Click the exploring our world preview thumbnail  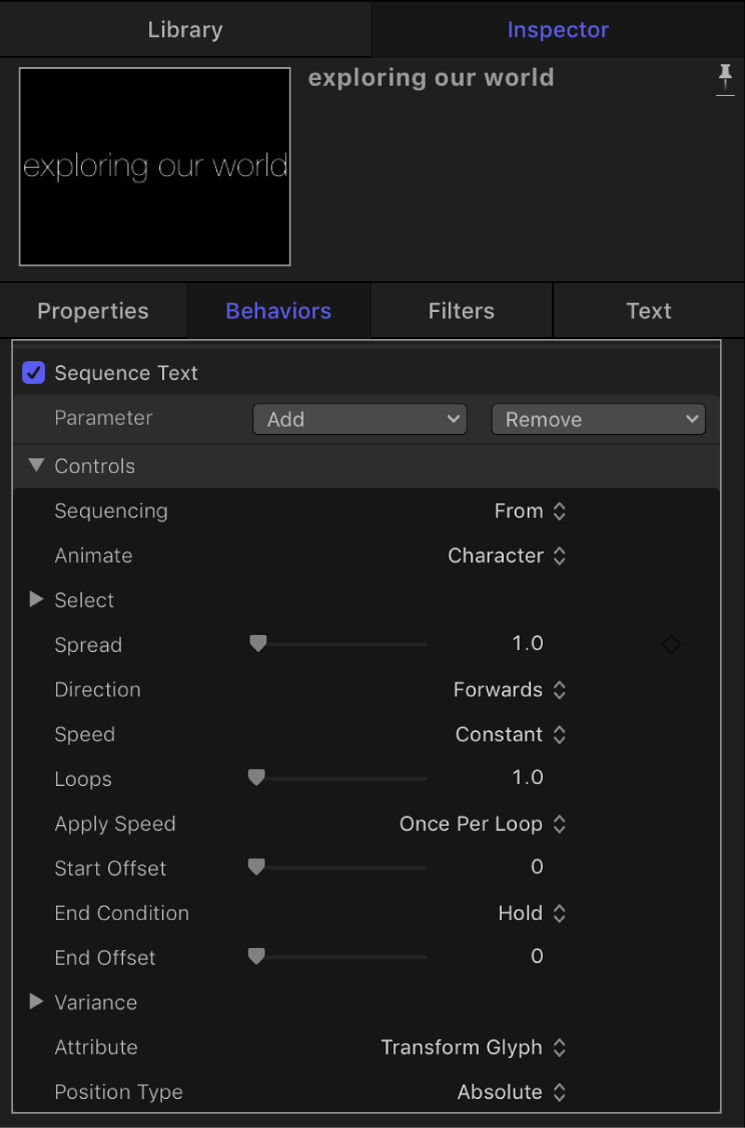point(155,166)
